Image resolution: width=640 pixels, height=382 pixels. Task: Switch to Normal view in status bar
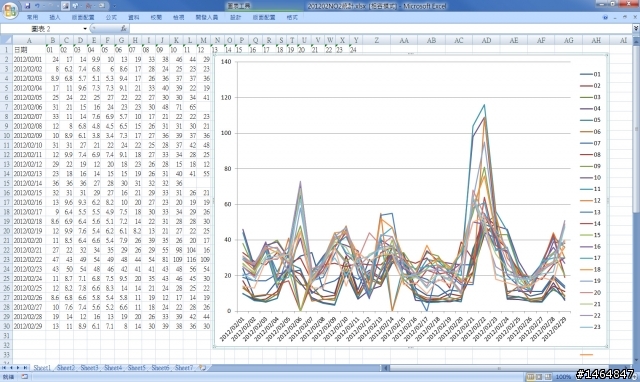530,377
